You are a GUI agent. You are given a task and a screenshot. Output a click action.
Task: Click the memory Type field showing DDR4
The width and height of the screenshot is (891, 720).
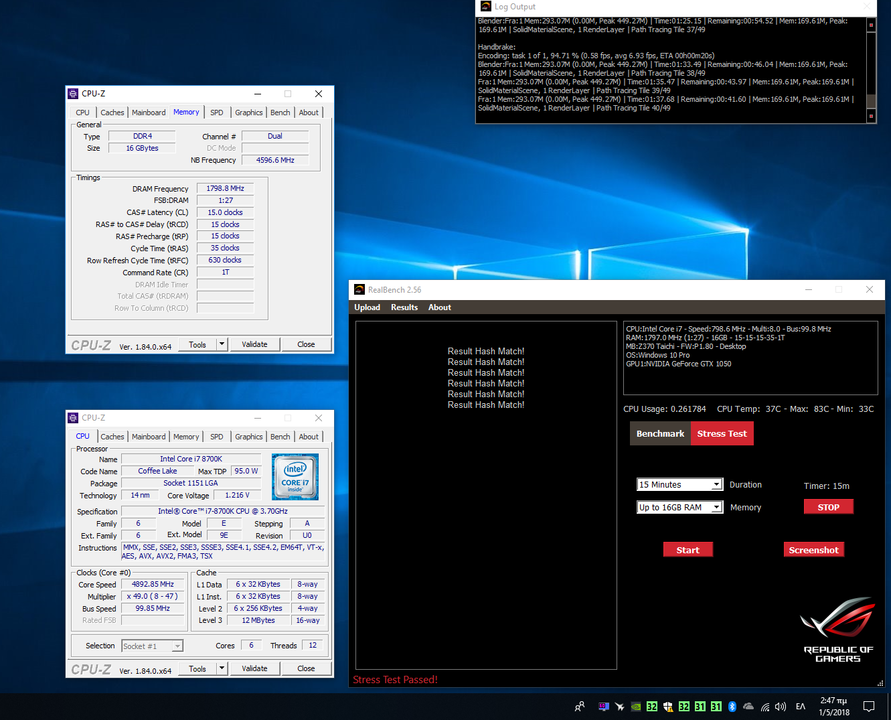click(x=142, y=136)
